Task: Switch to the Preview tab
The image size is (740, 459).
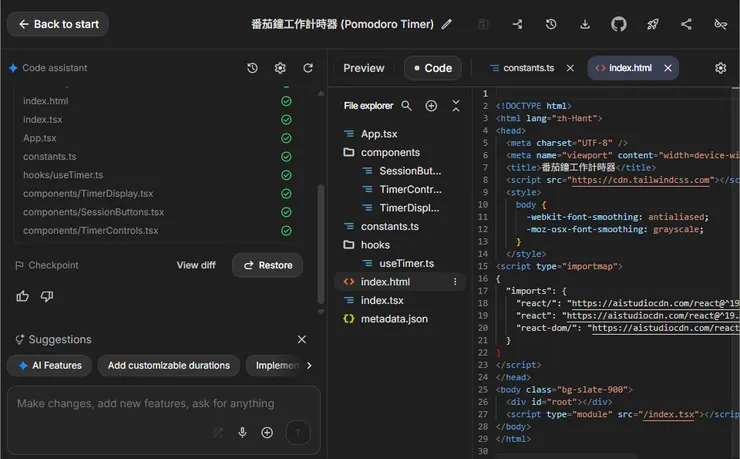Action: pyautogui.click(x=363, y=68)
